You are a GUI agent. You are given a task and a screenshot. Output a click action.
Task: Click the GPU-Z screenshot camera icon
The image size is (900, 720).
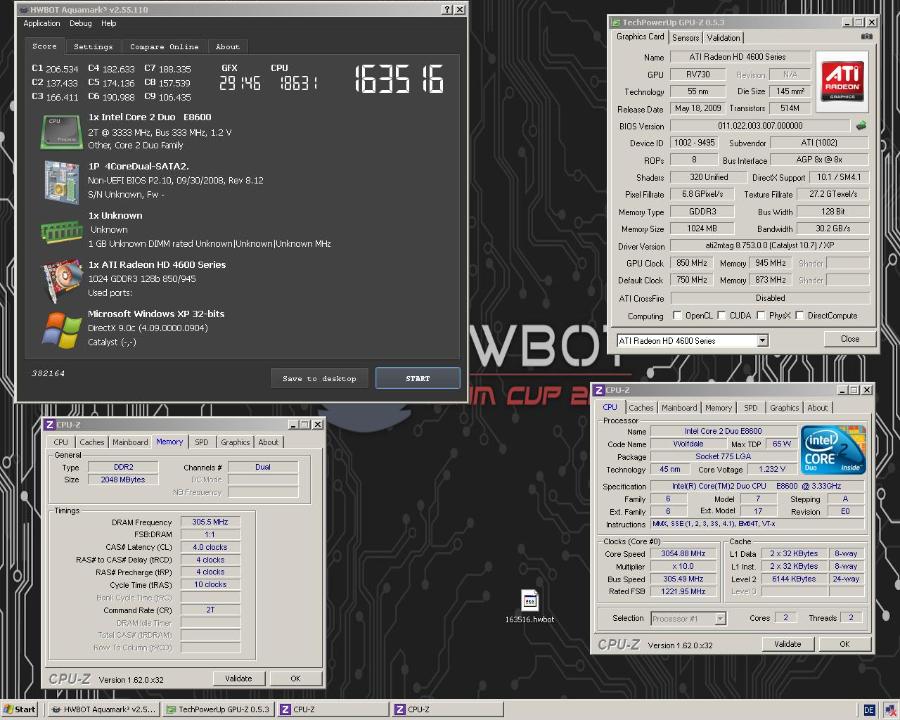coord(867,36)
